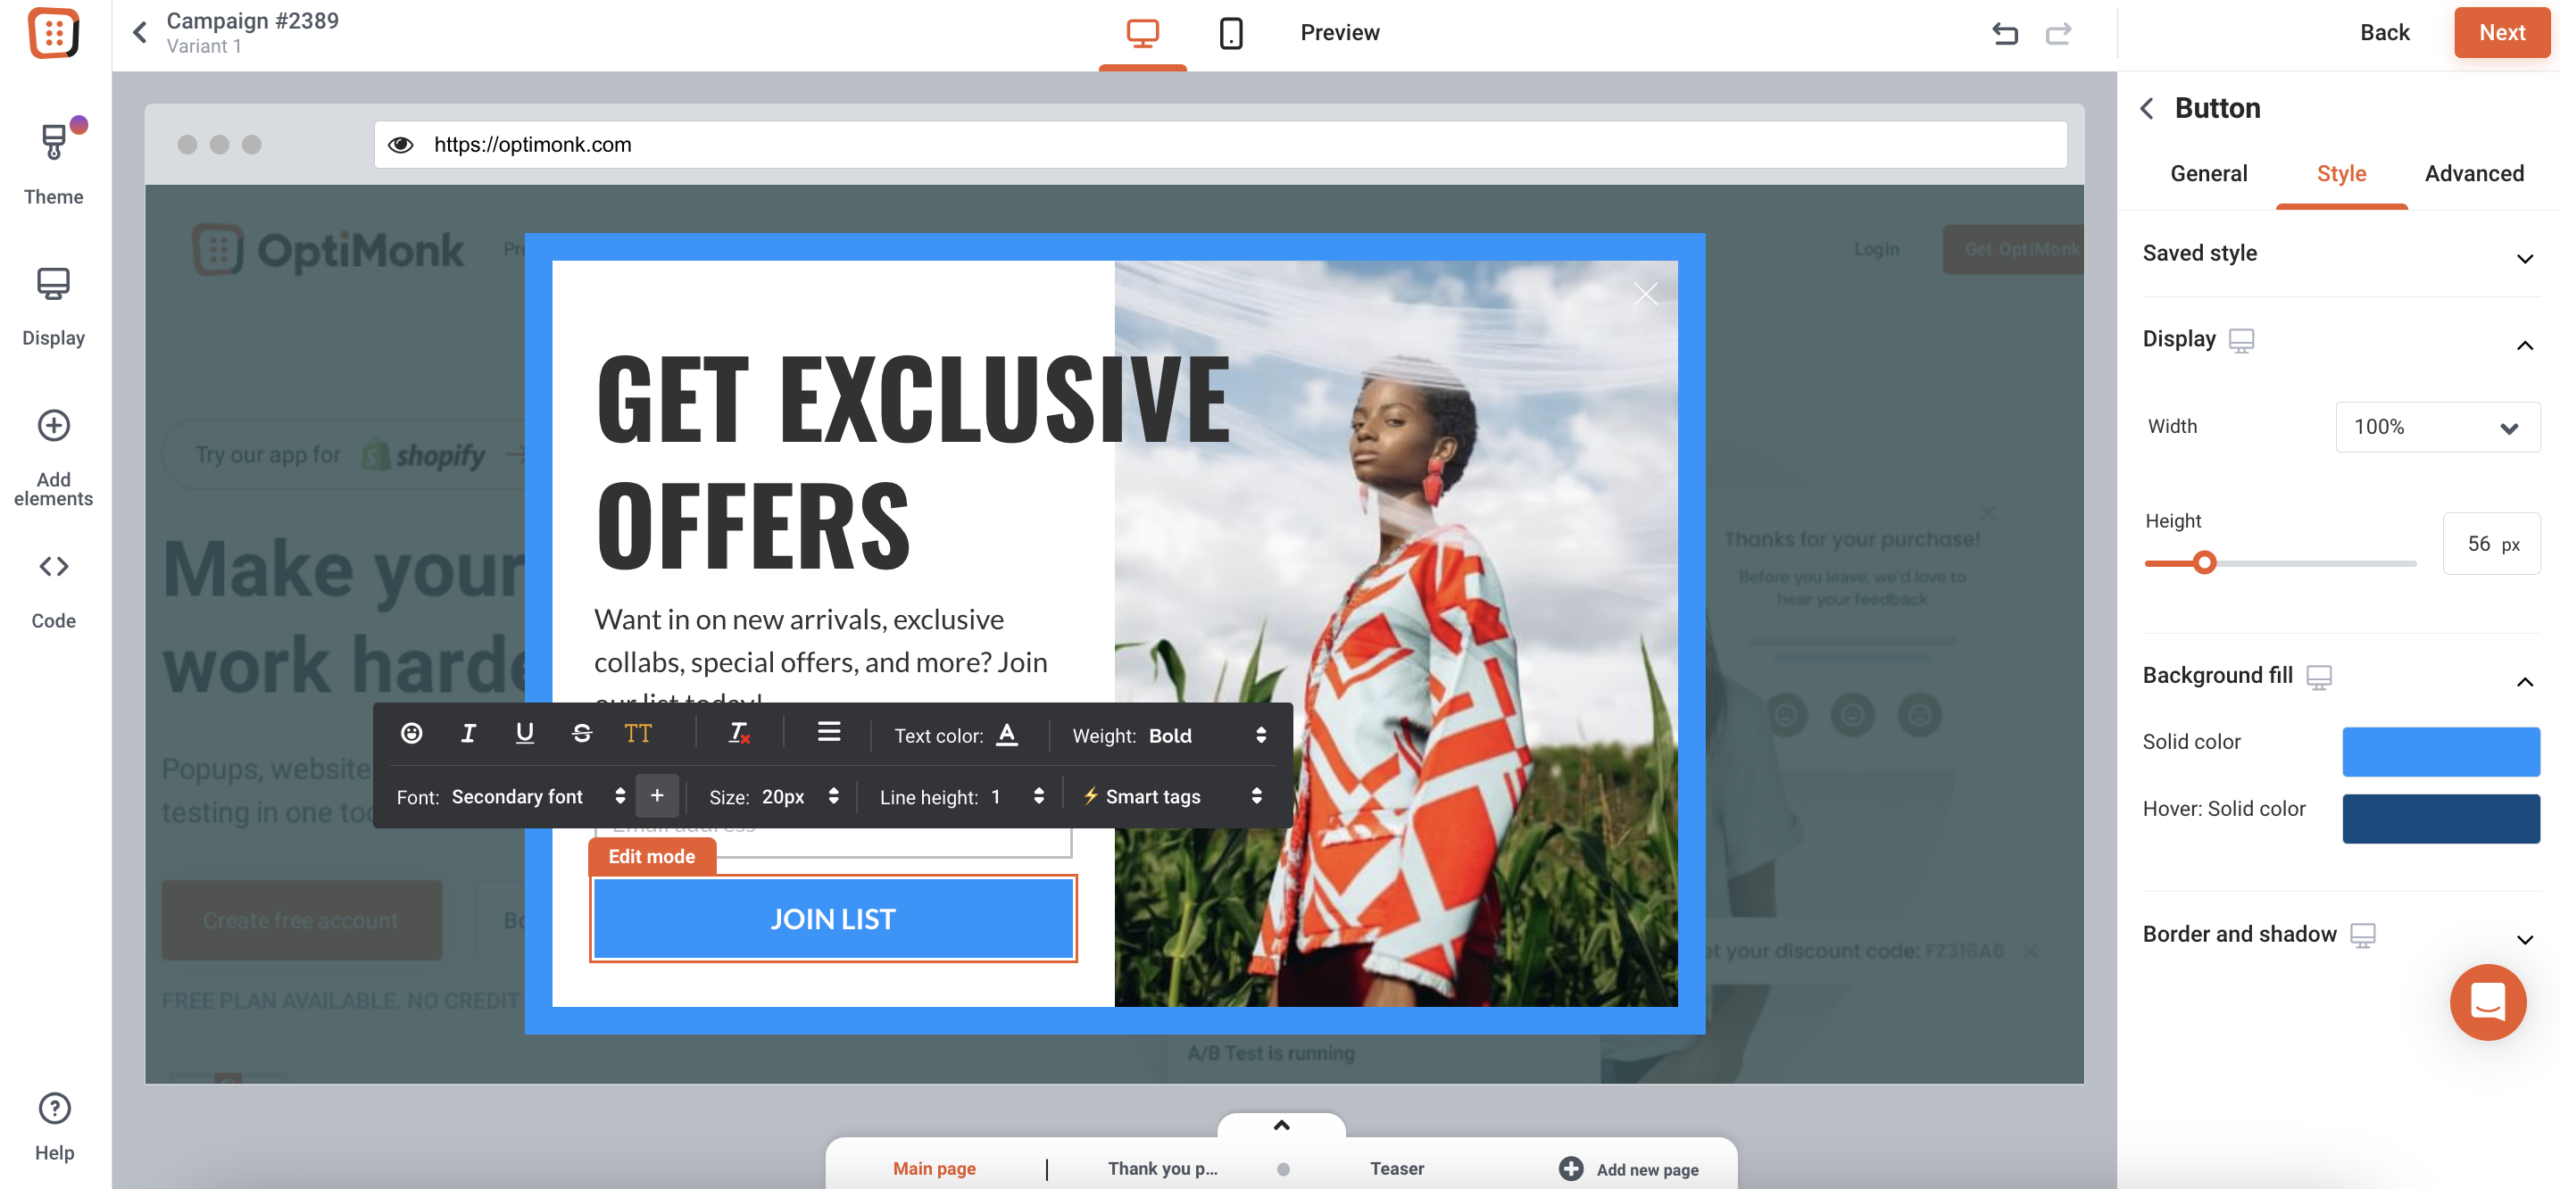The height and width of the screenshot is (1189, 2560).
Task: Click the underline formatting icon
Action: point(522,733)
